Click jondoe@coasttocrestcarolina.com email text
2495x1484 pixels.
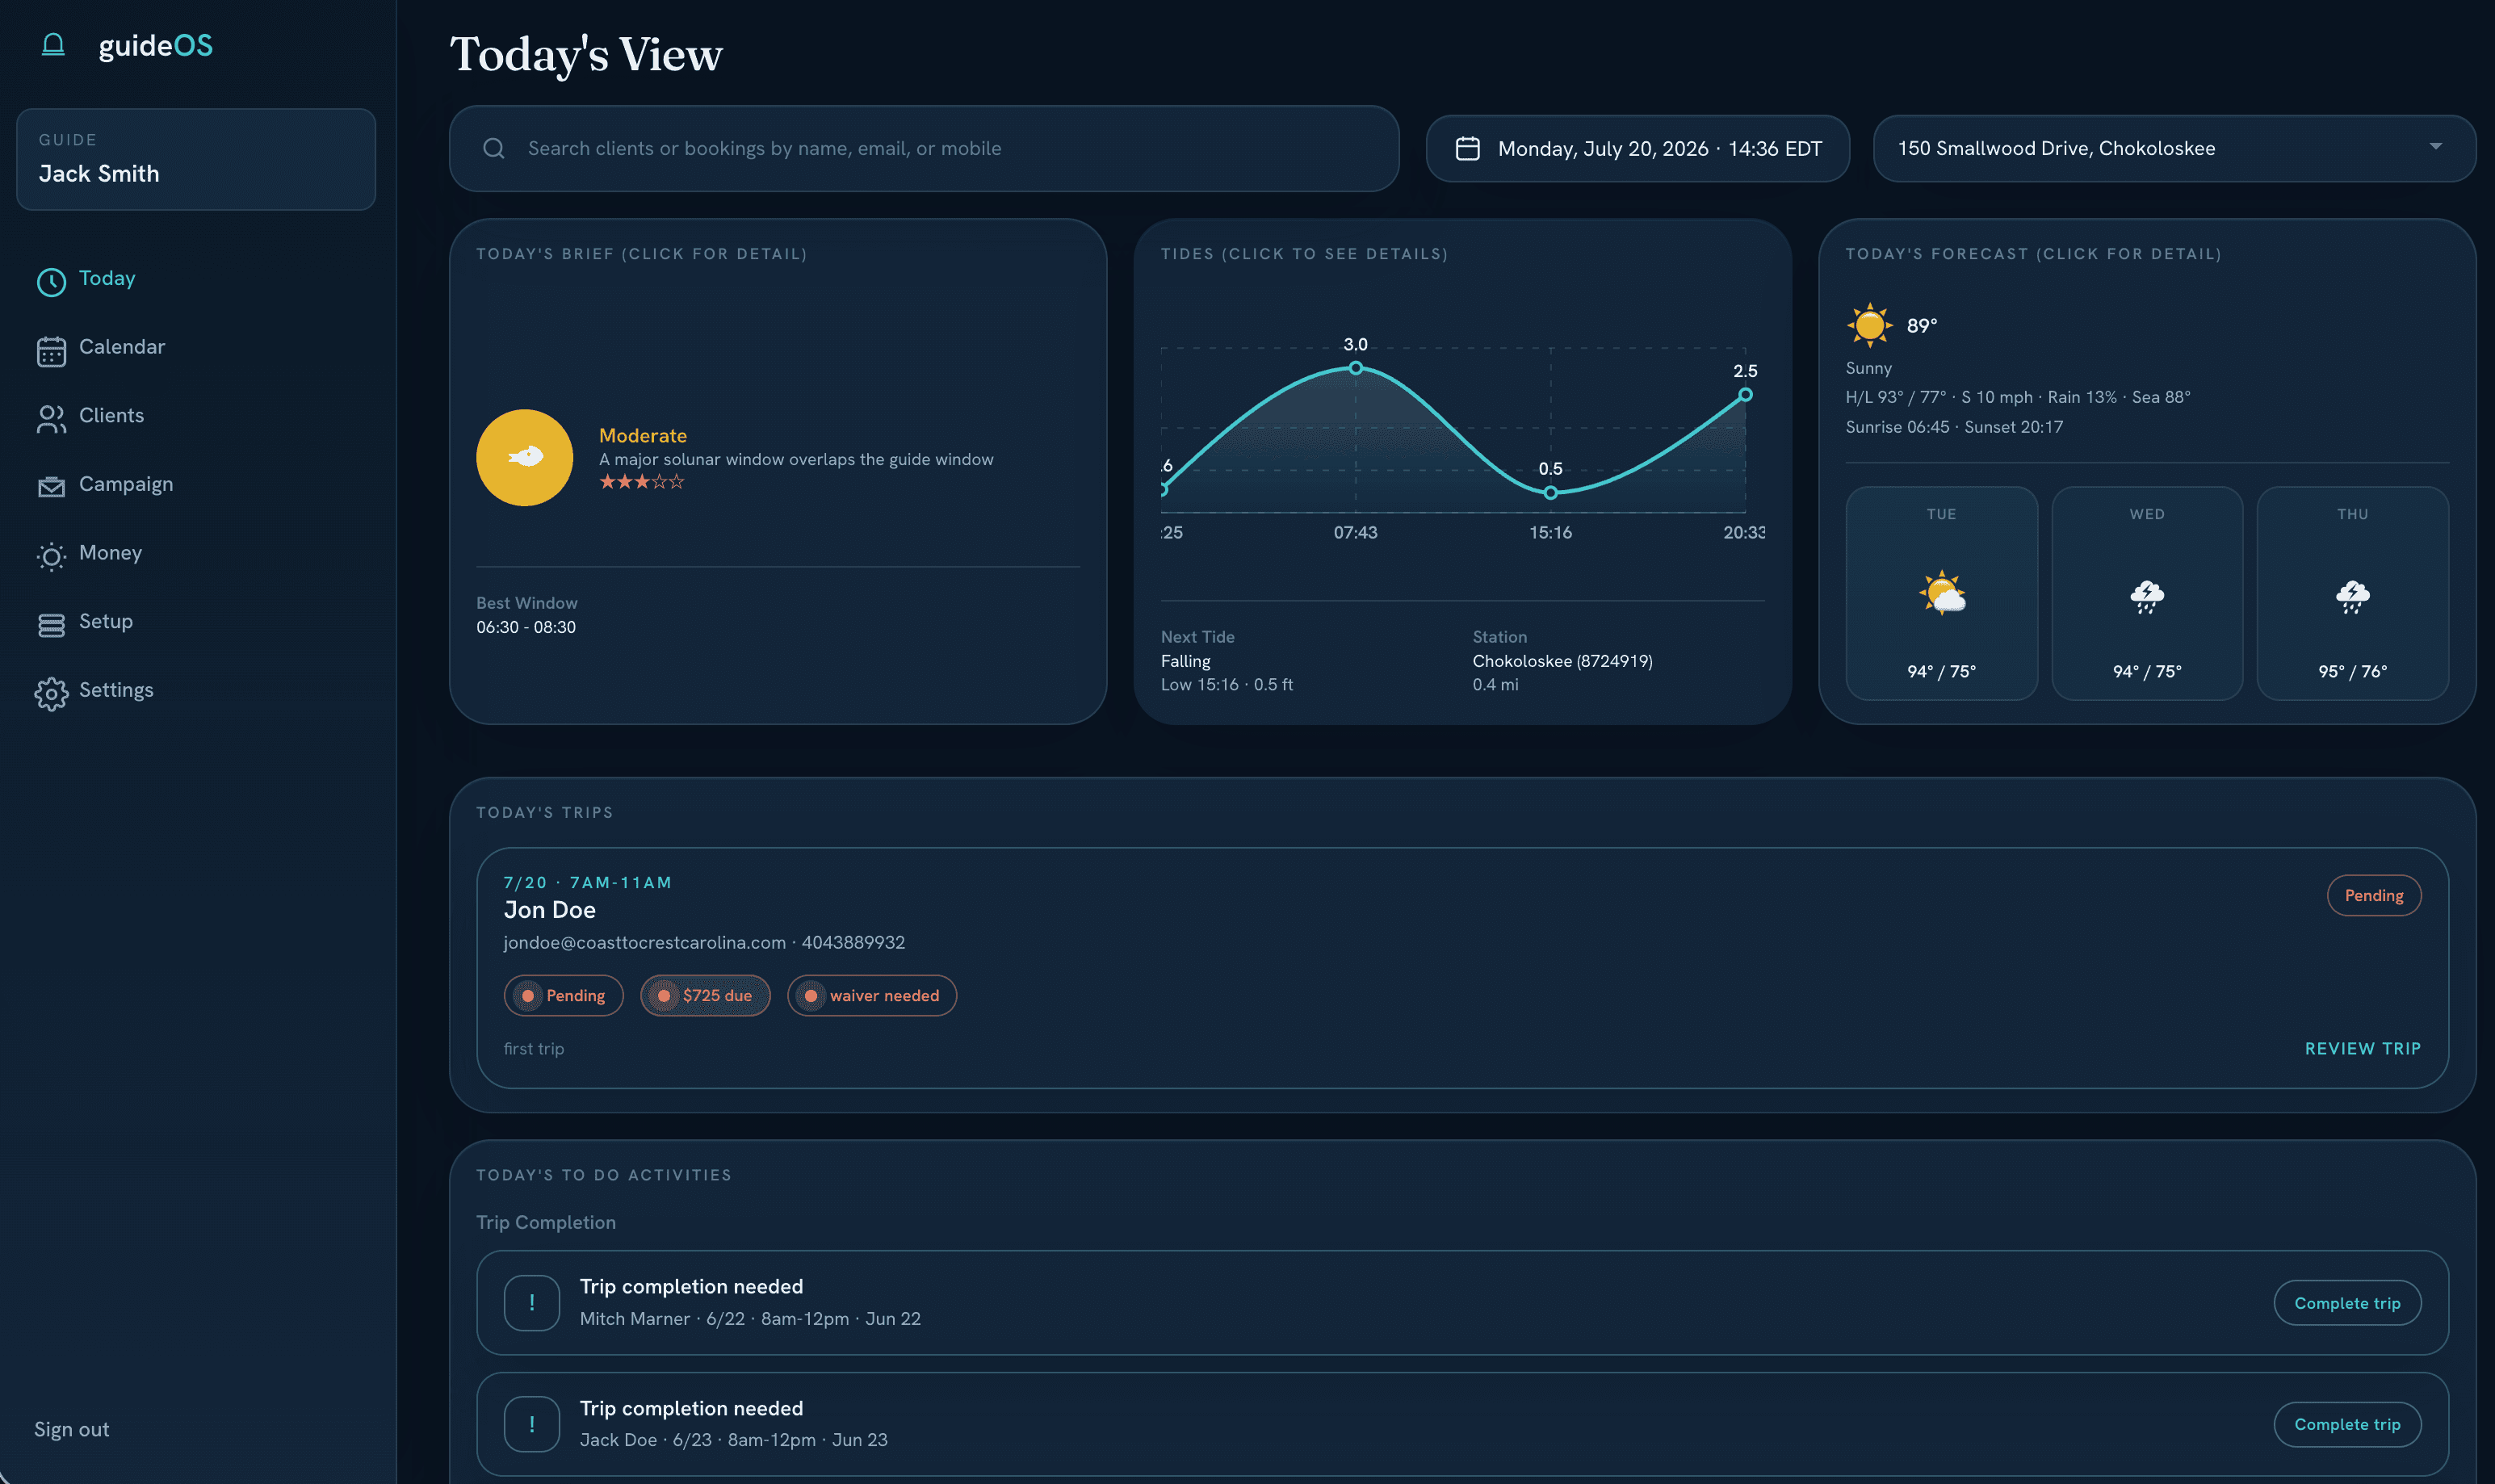point(644,942)
